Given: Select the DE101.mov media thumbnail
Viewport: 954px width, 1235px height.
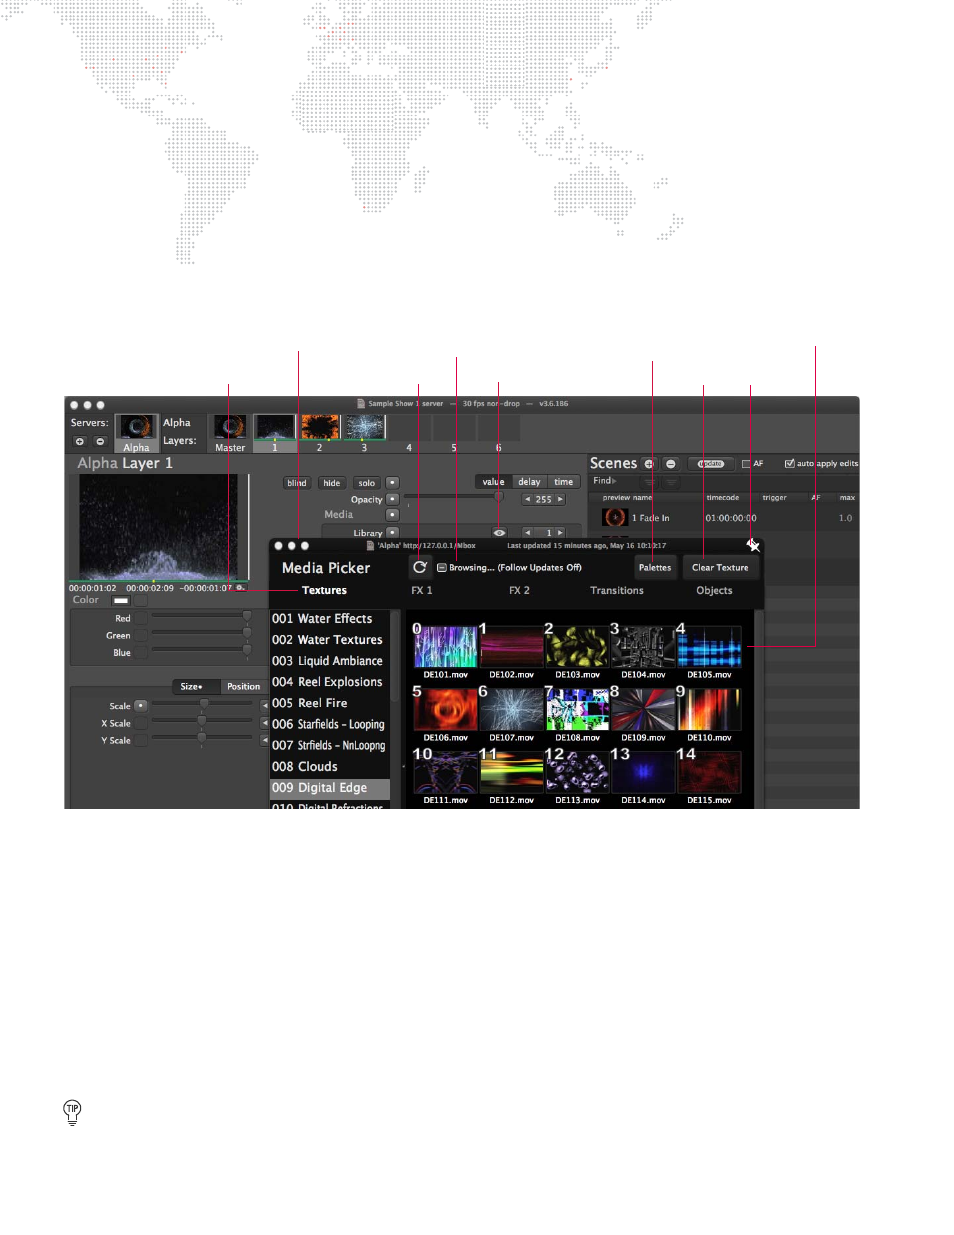Looking at the screenshot, I should (445, 648).
